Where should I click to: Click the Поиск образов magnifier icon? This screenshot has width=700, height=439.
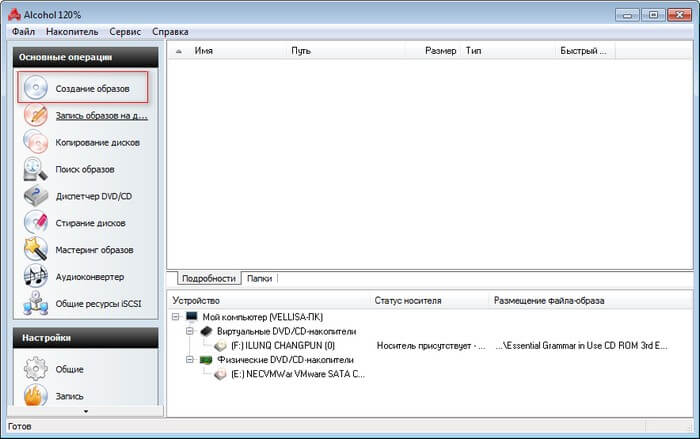[x=36, y=169]
